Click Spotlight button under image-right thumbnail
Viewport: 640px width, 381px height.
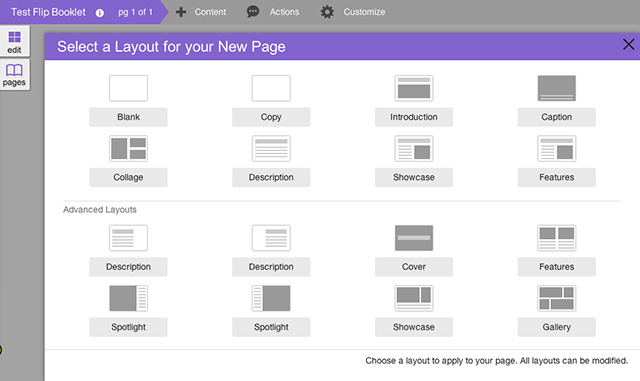click(271, 328)
